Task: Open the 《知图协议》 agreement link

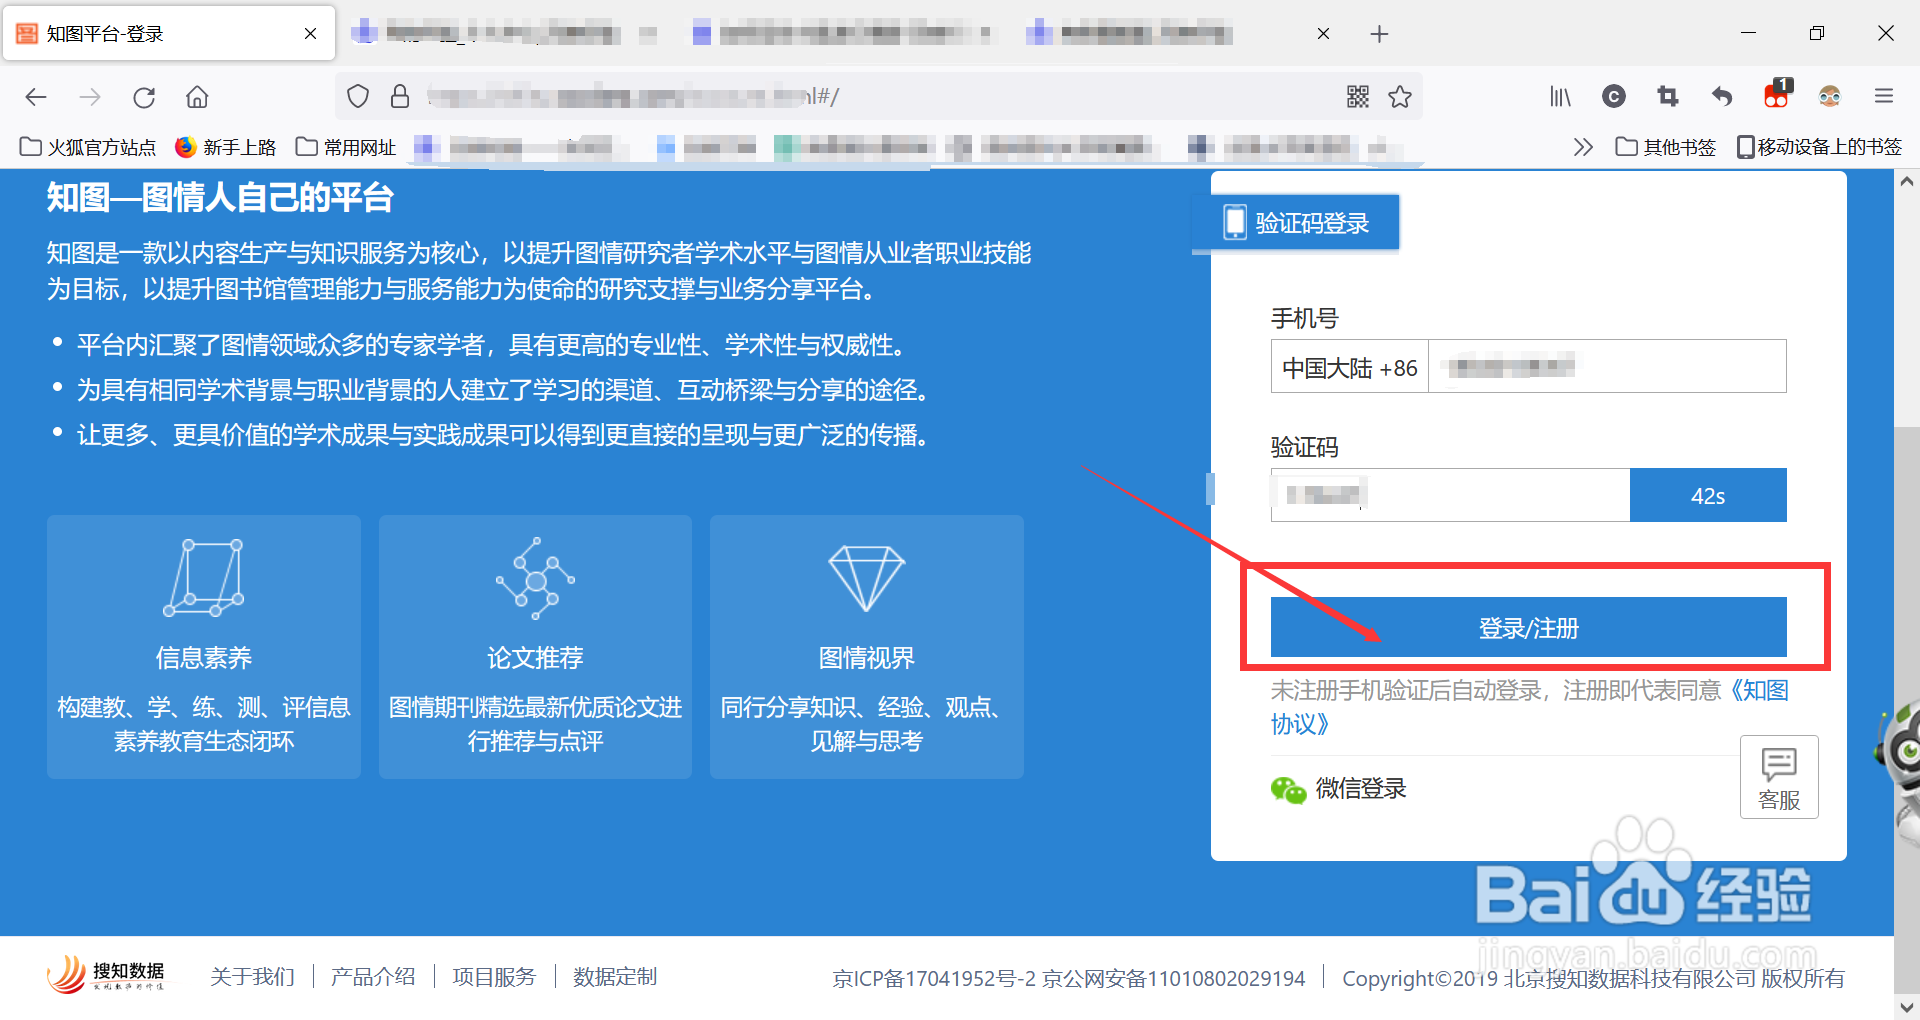Action: point(1759,690)
